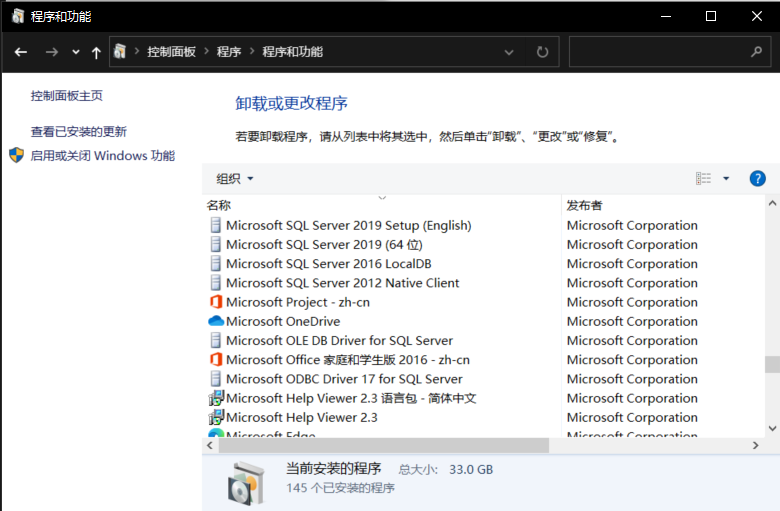This screenshot has width=780, height=511.
Task: Sort list by 名称 column header
Action: 219,205
